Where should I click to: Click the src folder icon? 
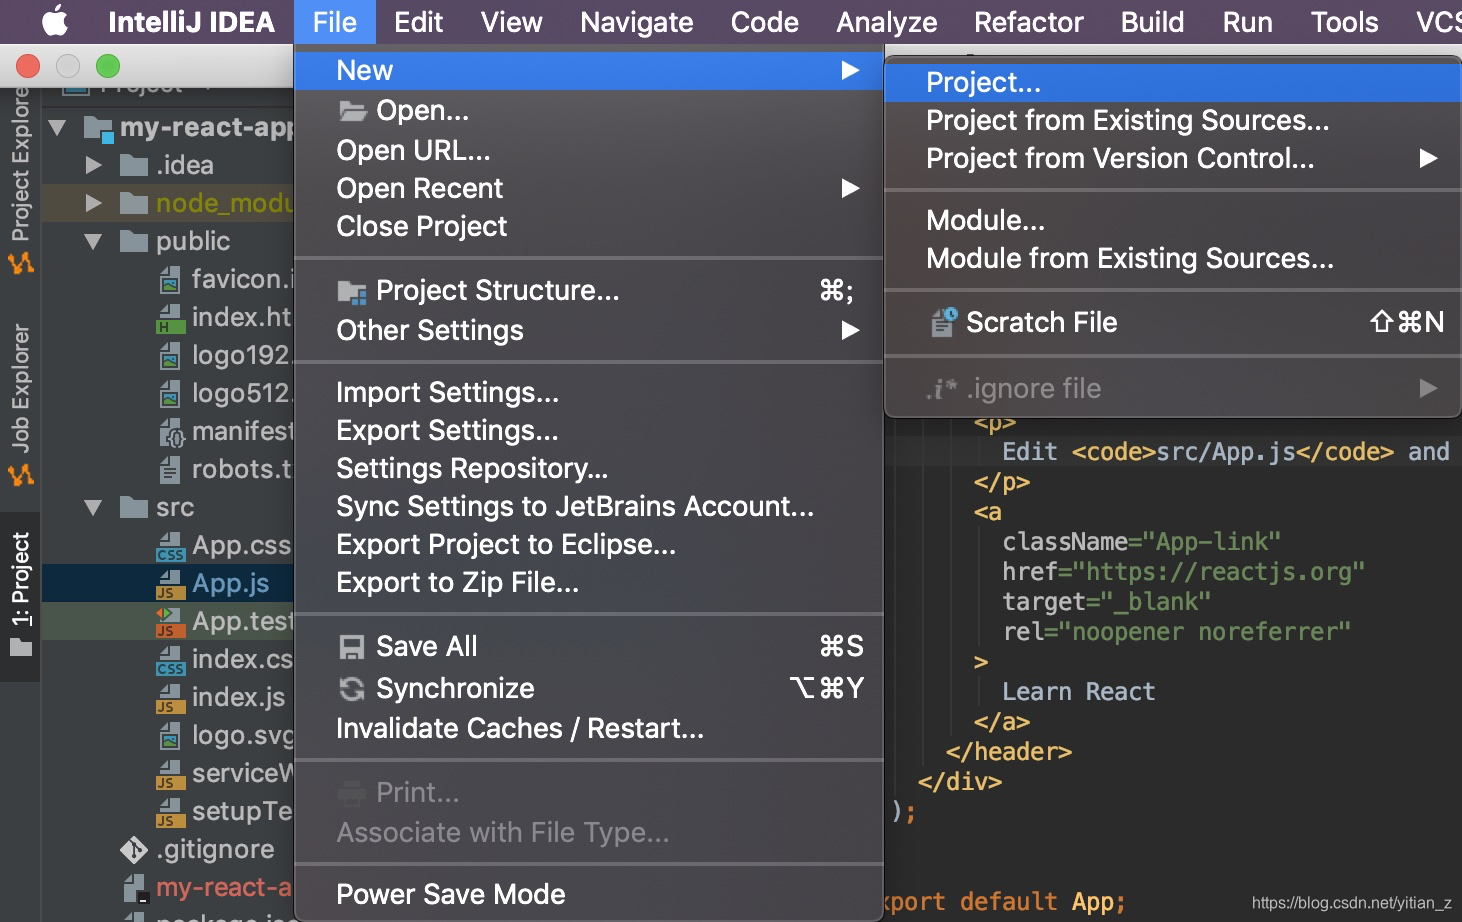tap(134, 507)
